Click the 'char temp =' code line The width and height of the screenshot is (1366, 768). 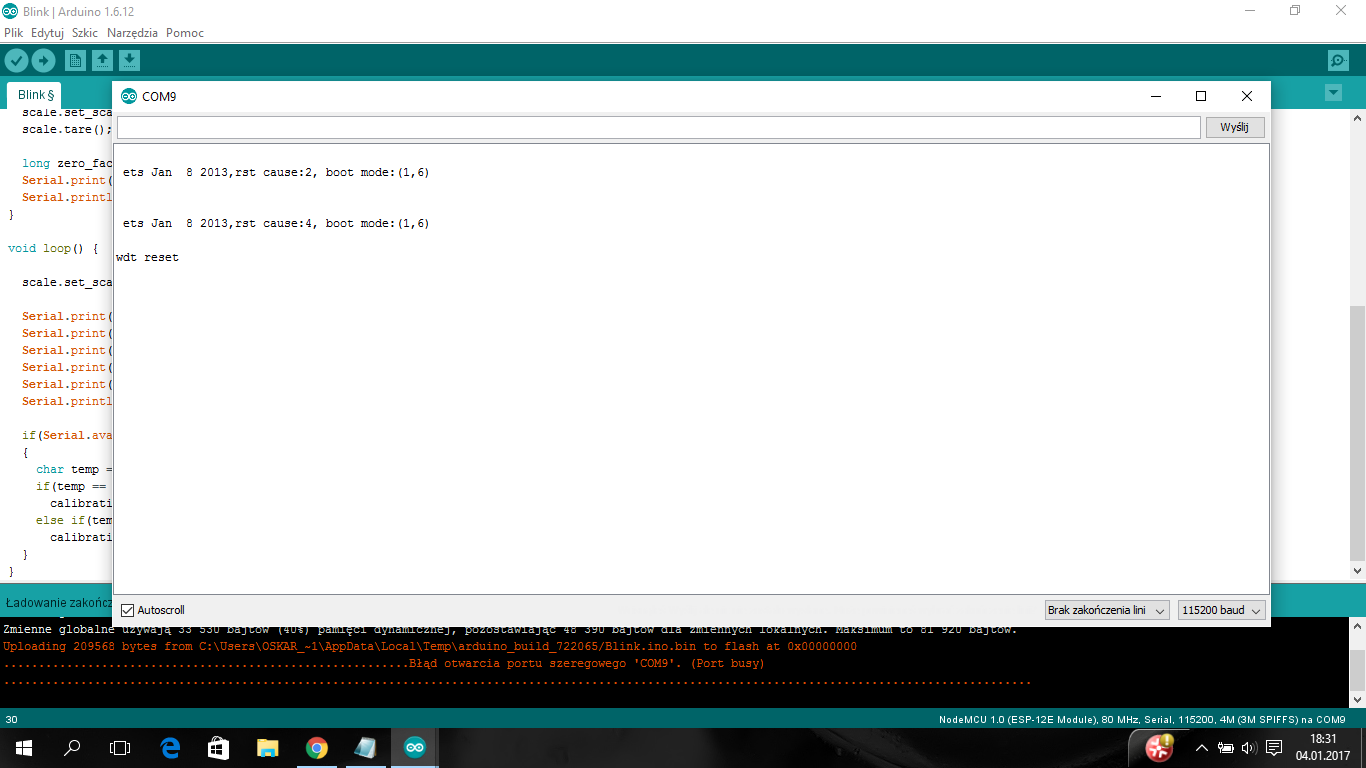tap(74, 469)
